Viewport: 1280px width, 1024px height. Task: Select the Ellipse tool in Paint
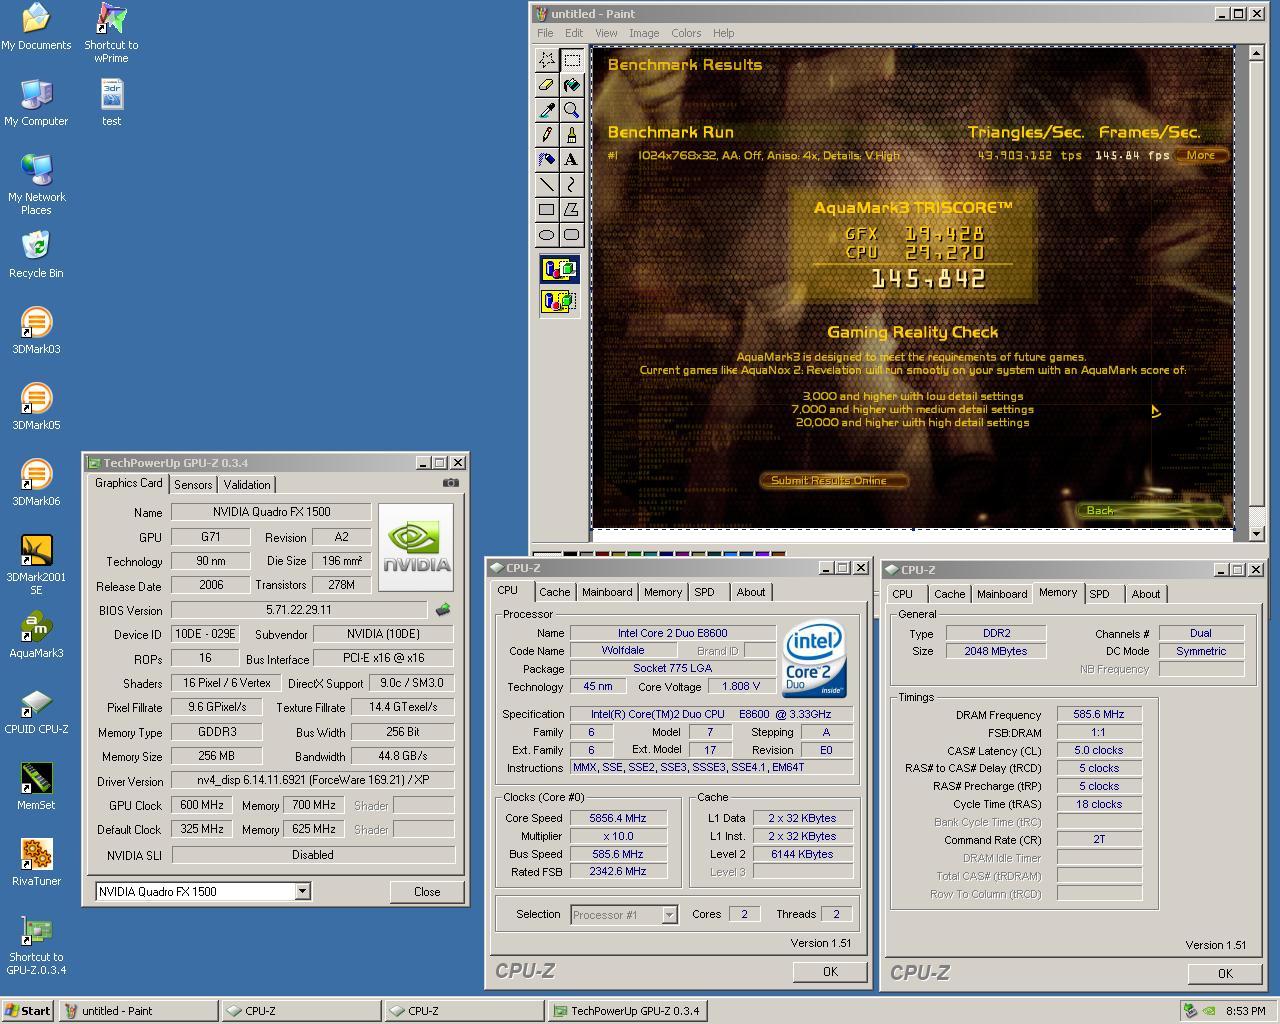(546, 235)
